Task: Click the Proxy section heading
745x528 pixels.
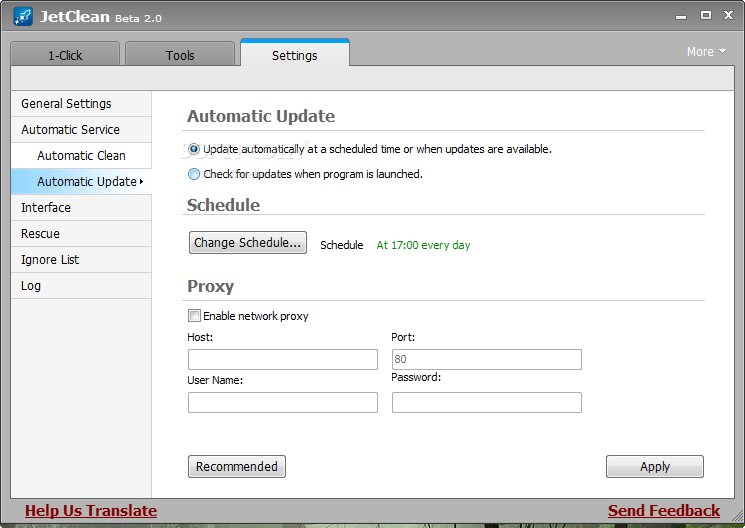Action: click(x=210, y=287)
